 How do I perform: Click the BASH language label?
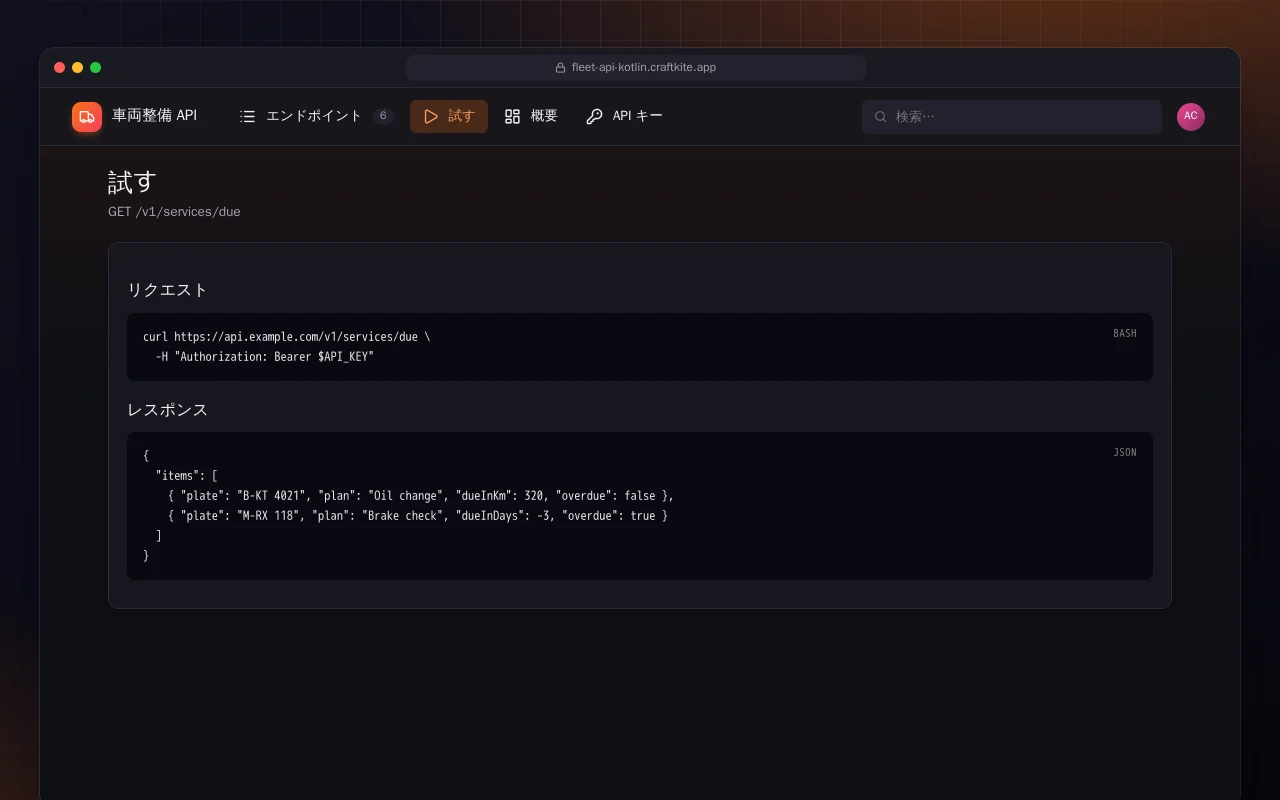(1125, 334)
